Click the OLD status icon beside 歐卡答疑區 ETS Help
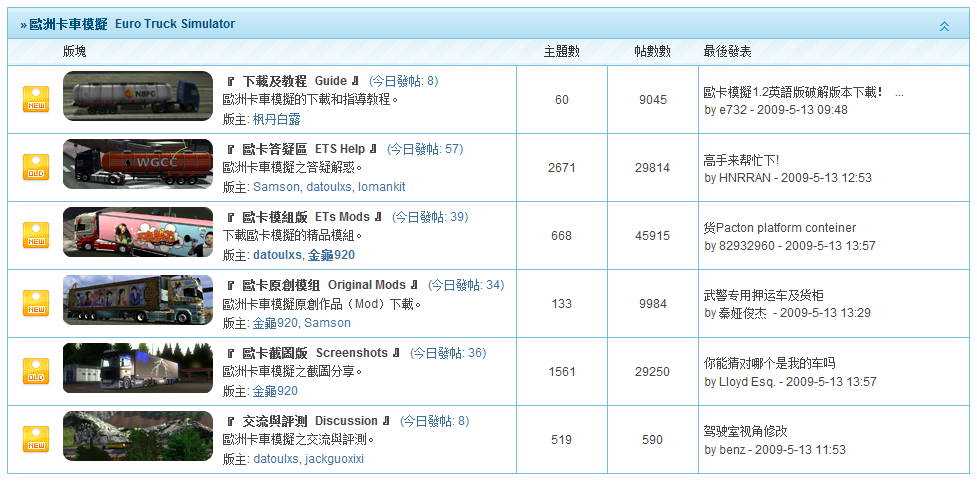This screenshot has height=482, width=977. [36, 167]
